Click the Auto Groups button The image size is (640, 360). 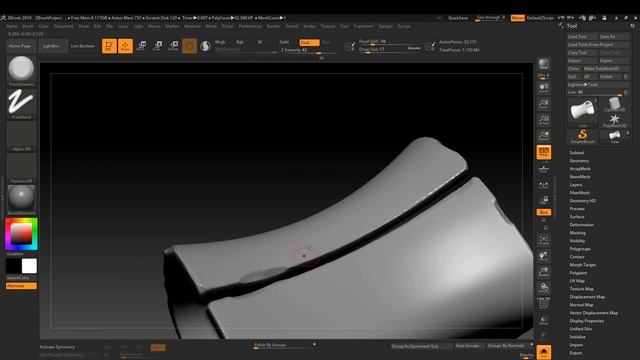coord(468,346)
